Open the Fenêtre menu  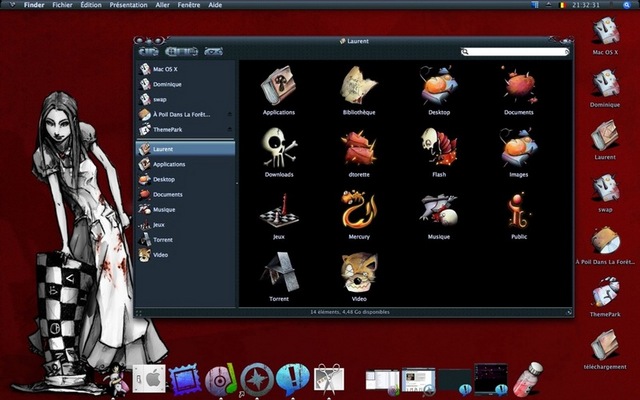coord(189,5)
